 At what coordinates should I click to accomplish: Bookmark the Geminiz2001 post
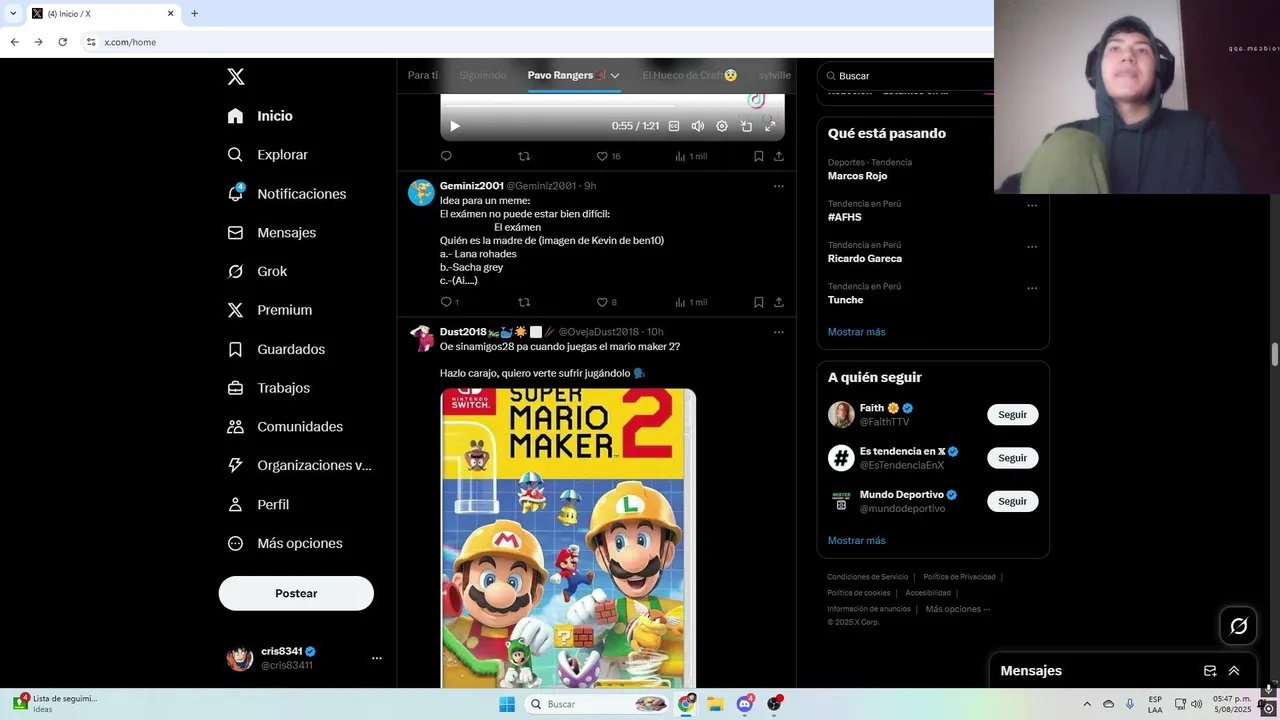(x=759, y=302)
